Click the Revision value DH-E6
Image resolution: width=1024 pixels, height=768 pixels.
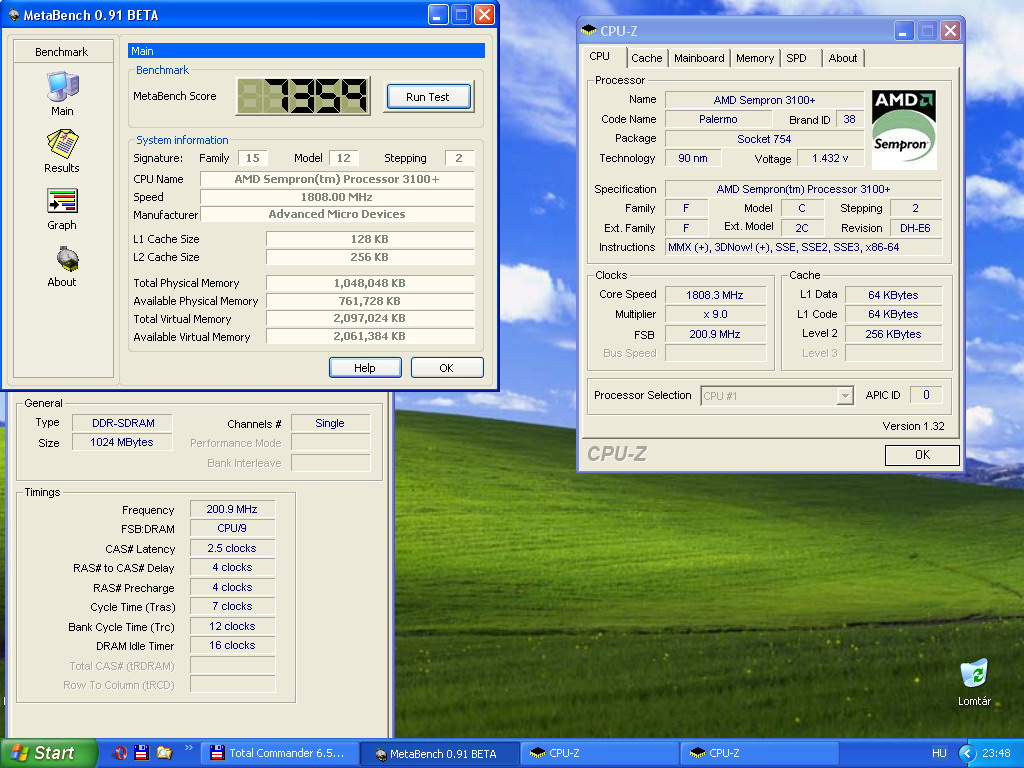click(915, 228)
